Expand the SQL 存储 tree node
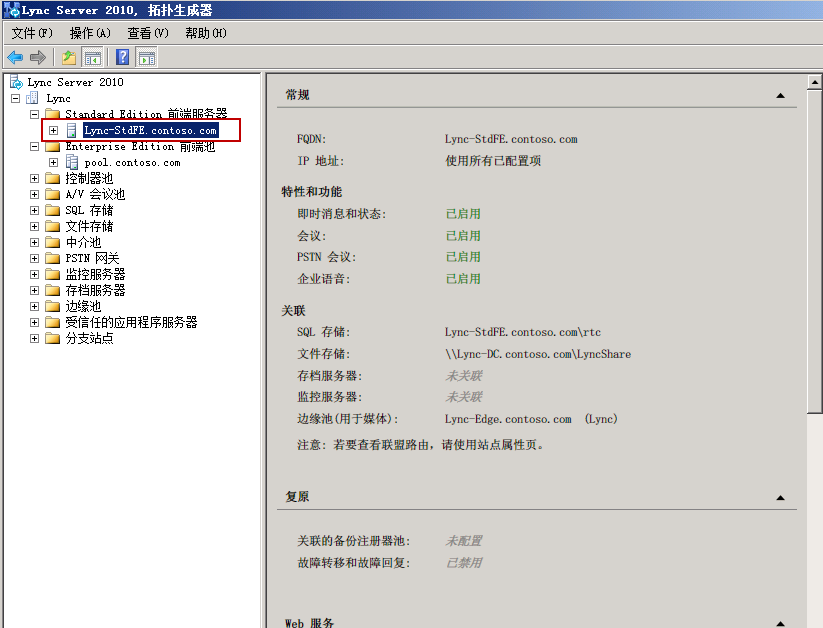 (35, 211)
